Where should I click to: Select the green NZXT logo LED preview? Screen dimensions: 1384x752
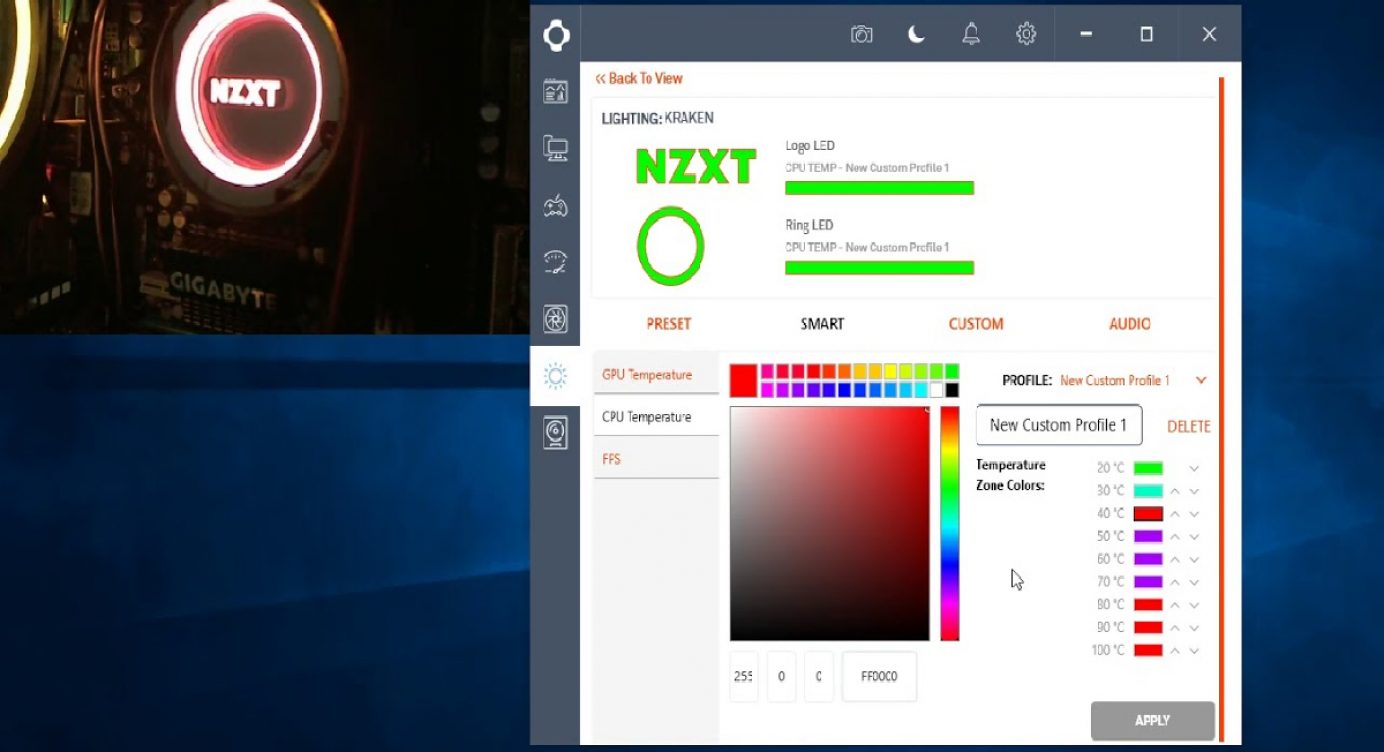[x=696, y=167]
